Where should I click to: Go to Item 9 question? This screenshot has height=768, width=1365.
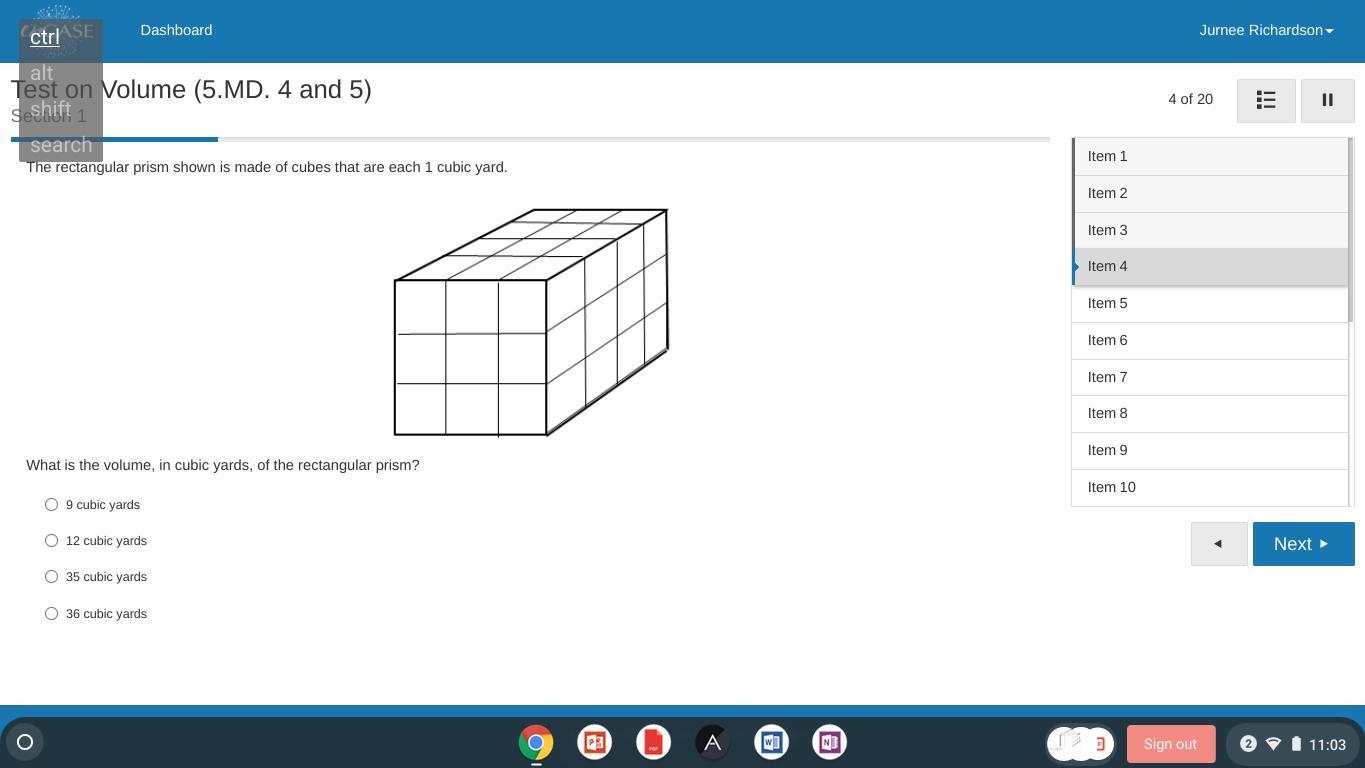(x=1210, y=451)
